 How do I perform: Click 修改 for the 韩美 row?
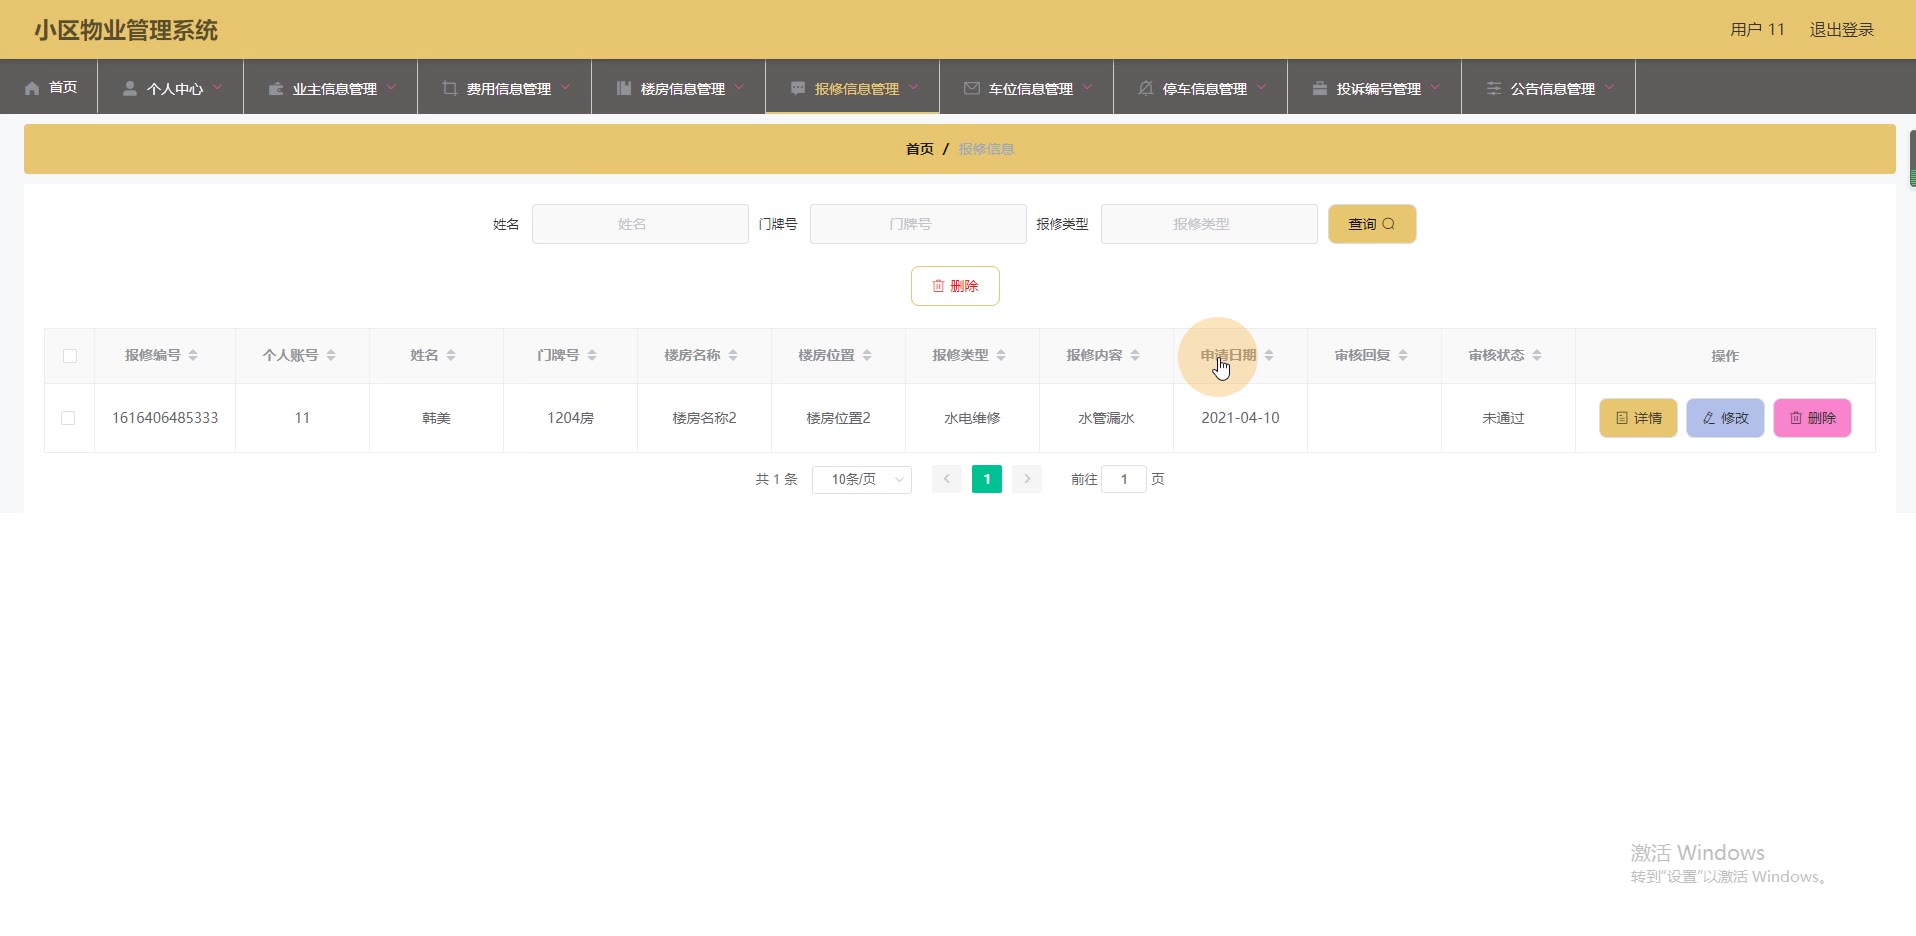pos(1725,418)
